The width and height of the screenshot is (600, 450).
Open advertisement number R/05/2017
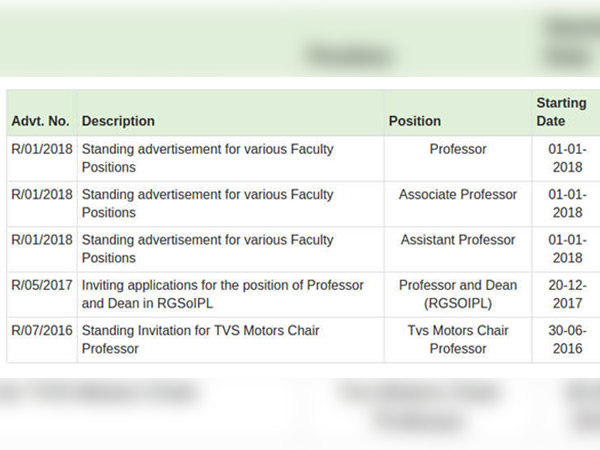(42, 285)
